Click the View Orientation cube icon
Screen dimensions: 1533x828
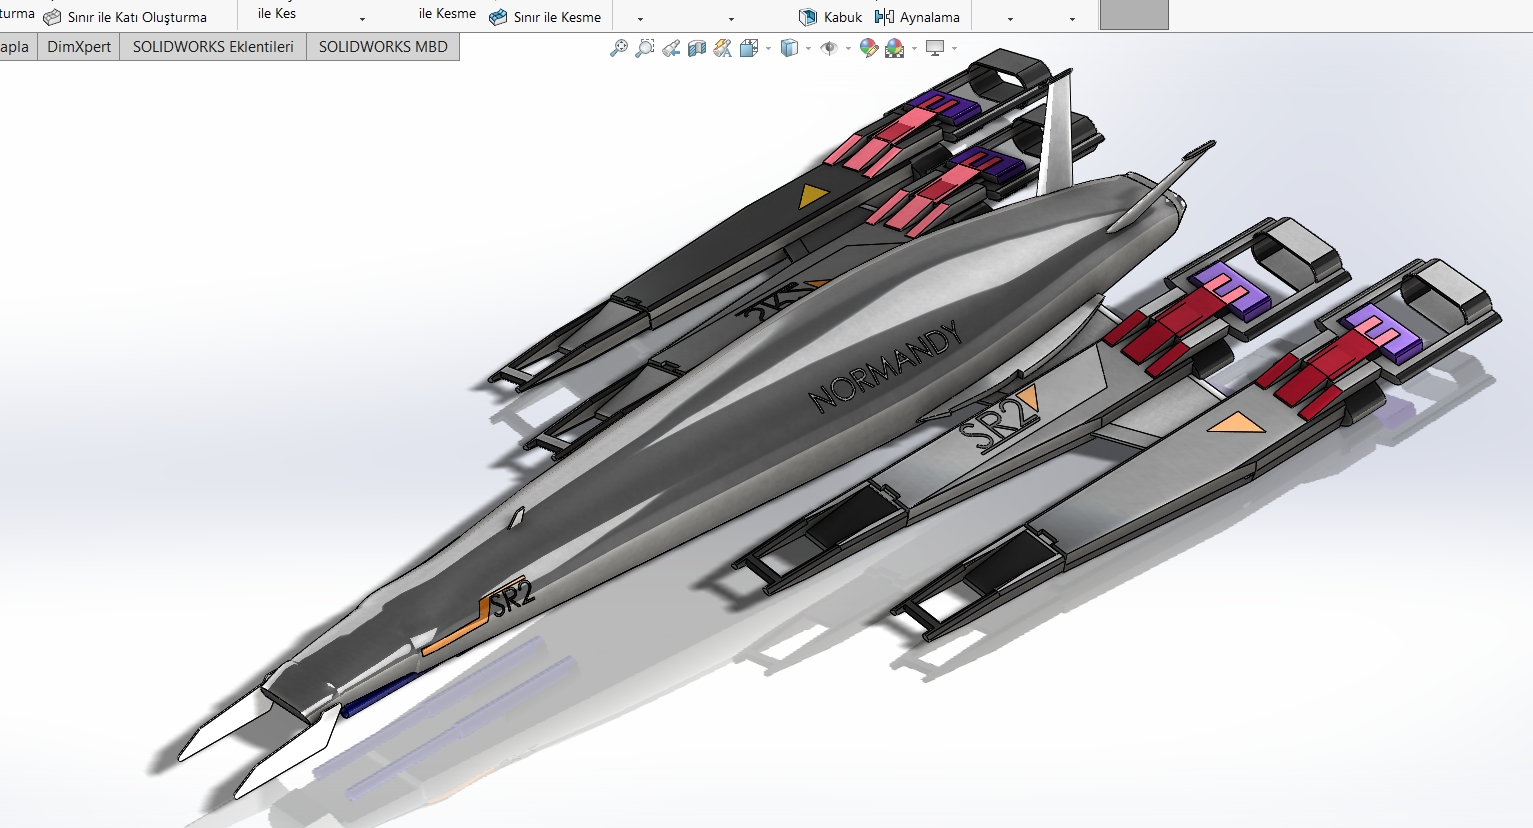(749, 48)
